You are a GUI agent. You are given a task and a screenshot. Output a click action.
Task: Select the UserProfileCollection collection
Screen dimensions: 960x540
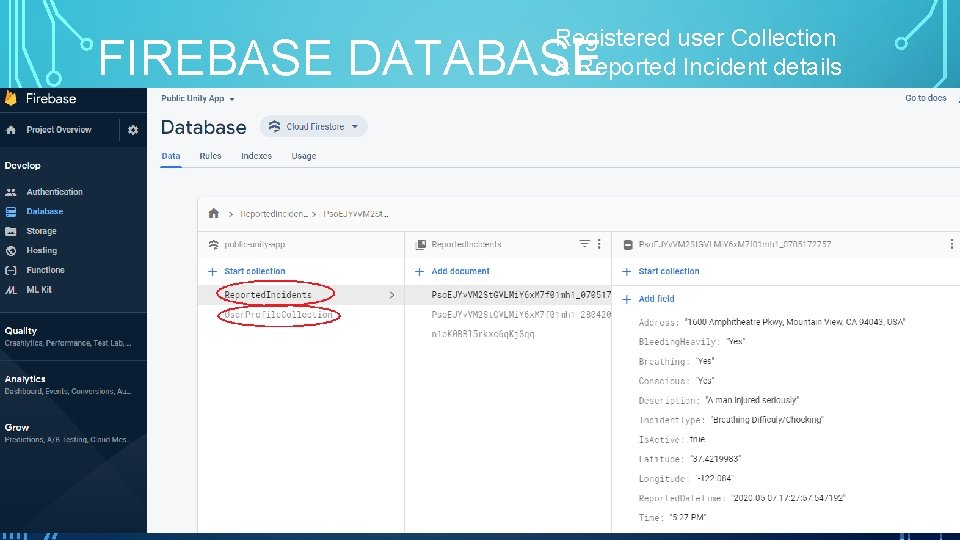click(x=279, y=315)
